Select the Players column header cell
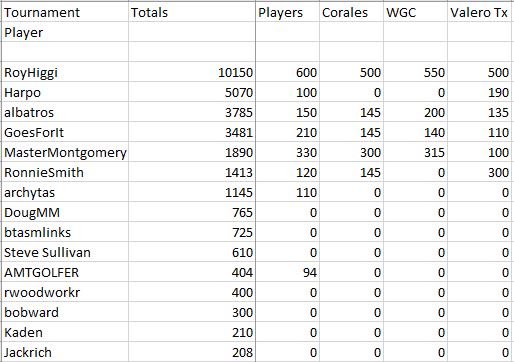Viewport: 514px width, 362px height. [287, 12]
